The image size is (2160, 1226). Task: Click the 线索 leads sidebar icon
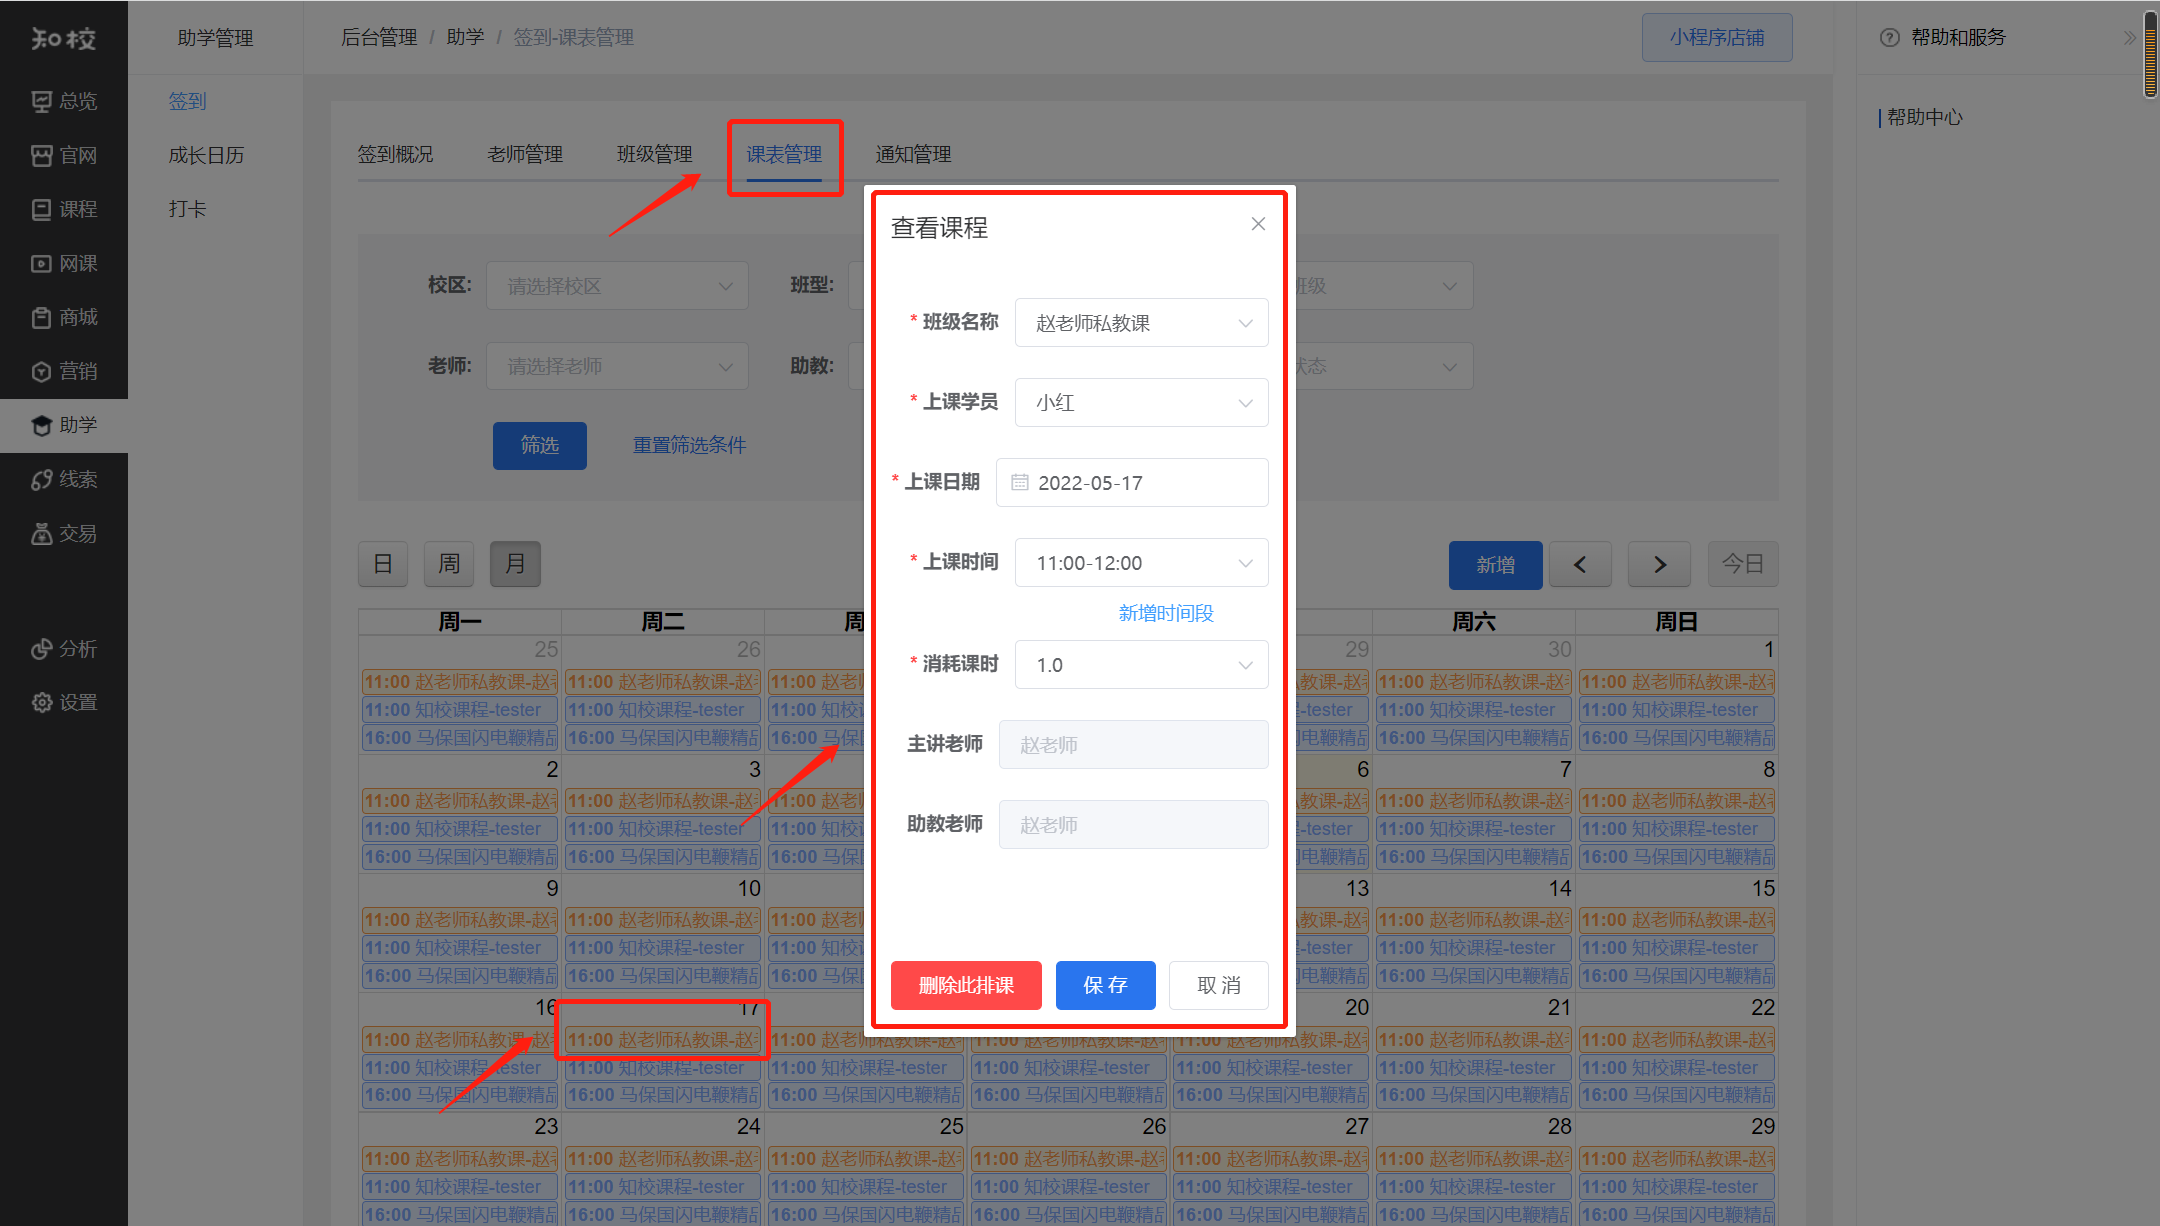41,479
